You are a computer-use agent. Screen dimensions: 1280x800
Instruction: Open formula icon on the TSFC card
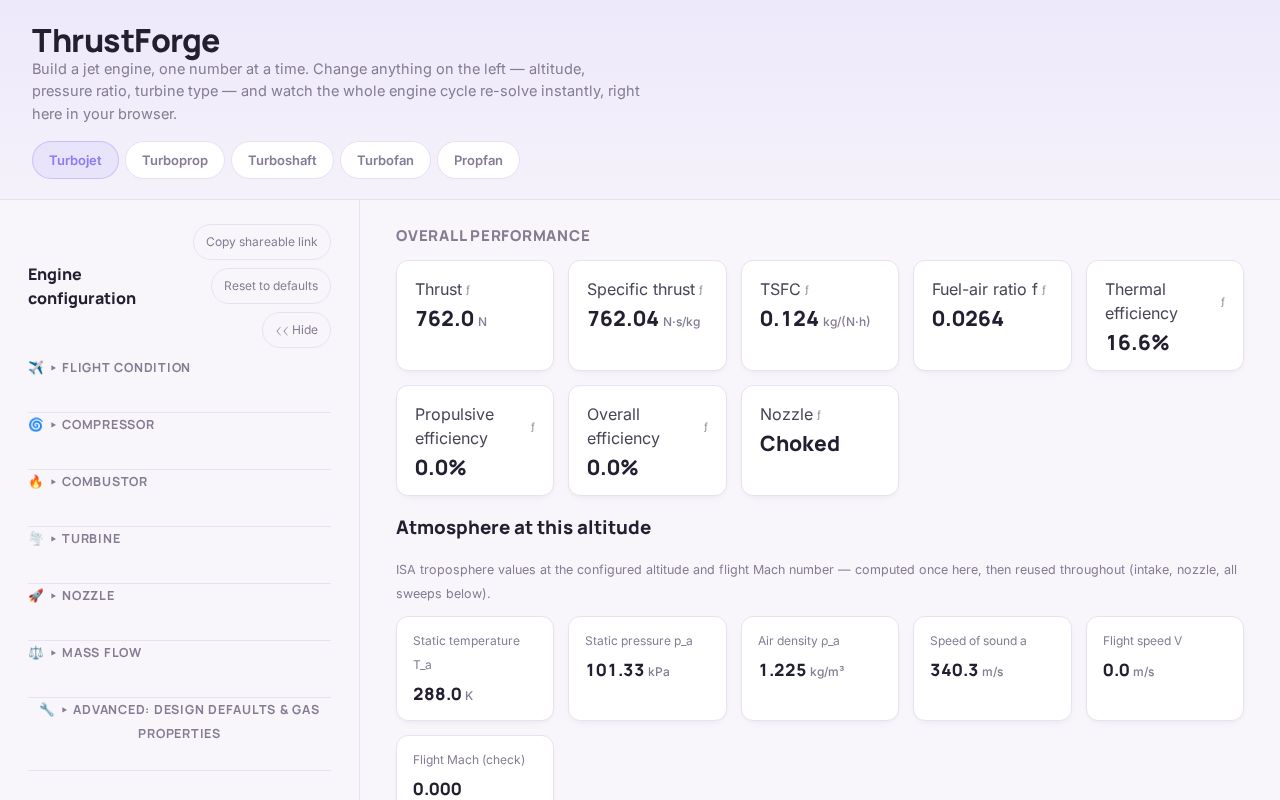(807, 290)
